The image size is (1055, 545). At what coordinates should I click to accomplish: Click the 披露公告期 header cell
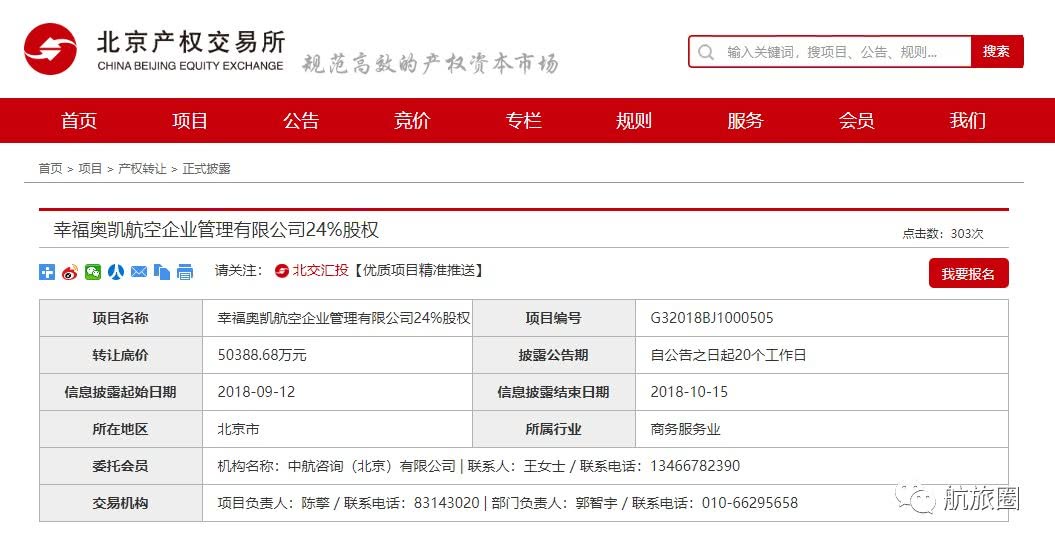(554, 355)
